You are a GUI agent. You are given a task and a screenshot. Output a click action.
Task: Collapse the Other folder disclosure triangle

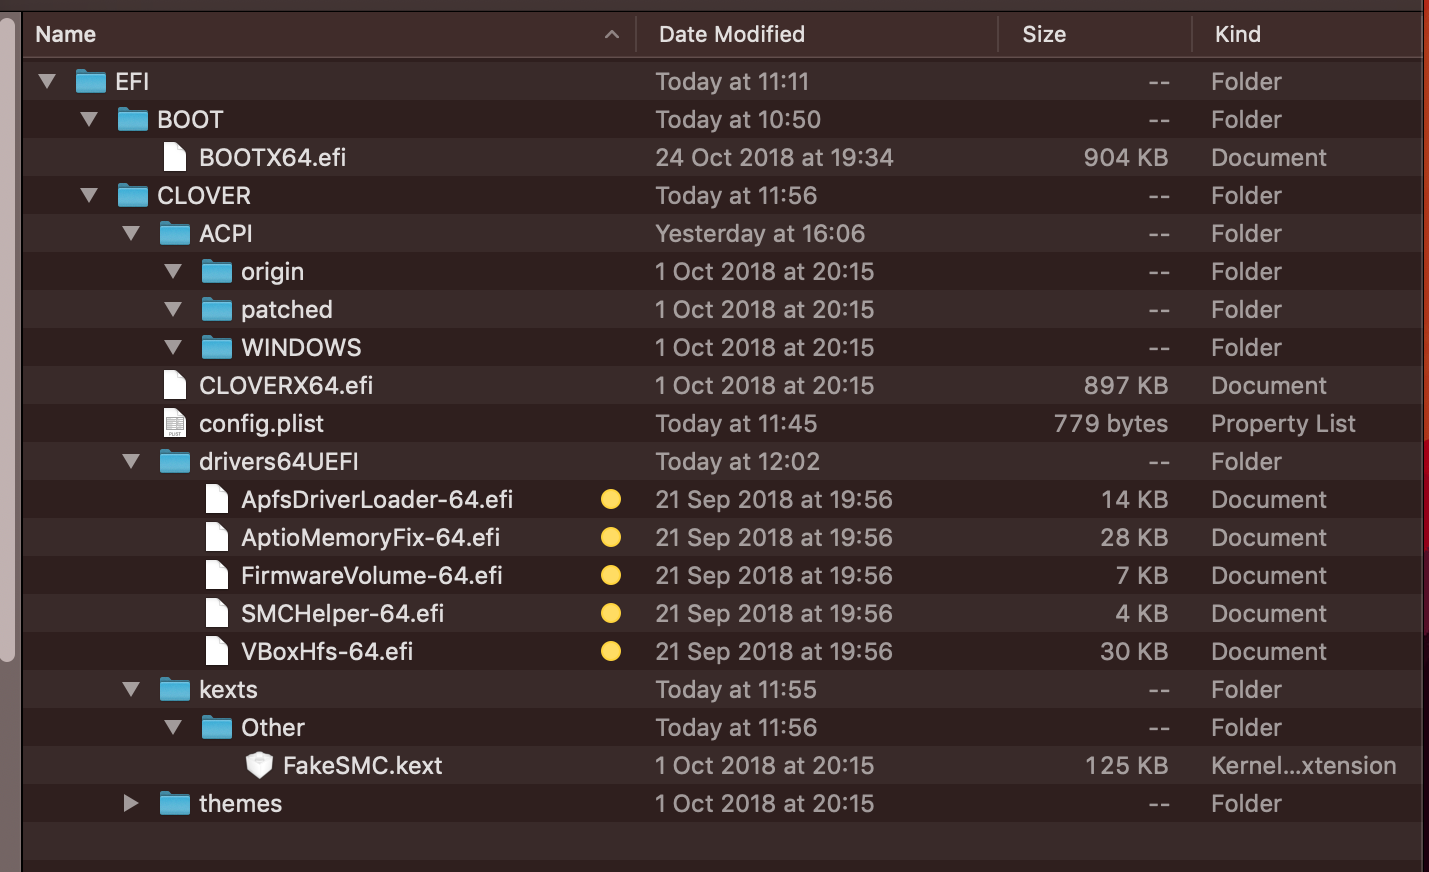[173, 727]
